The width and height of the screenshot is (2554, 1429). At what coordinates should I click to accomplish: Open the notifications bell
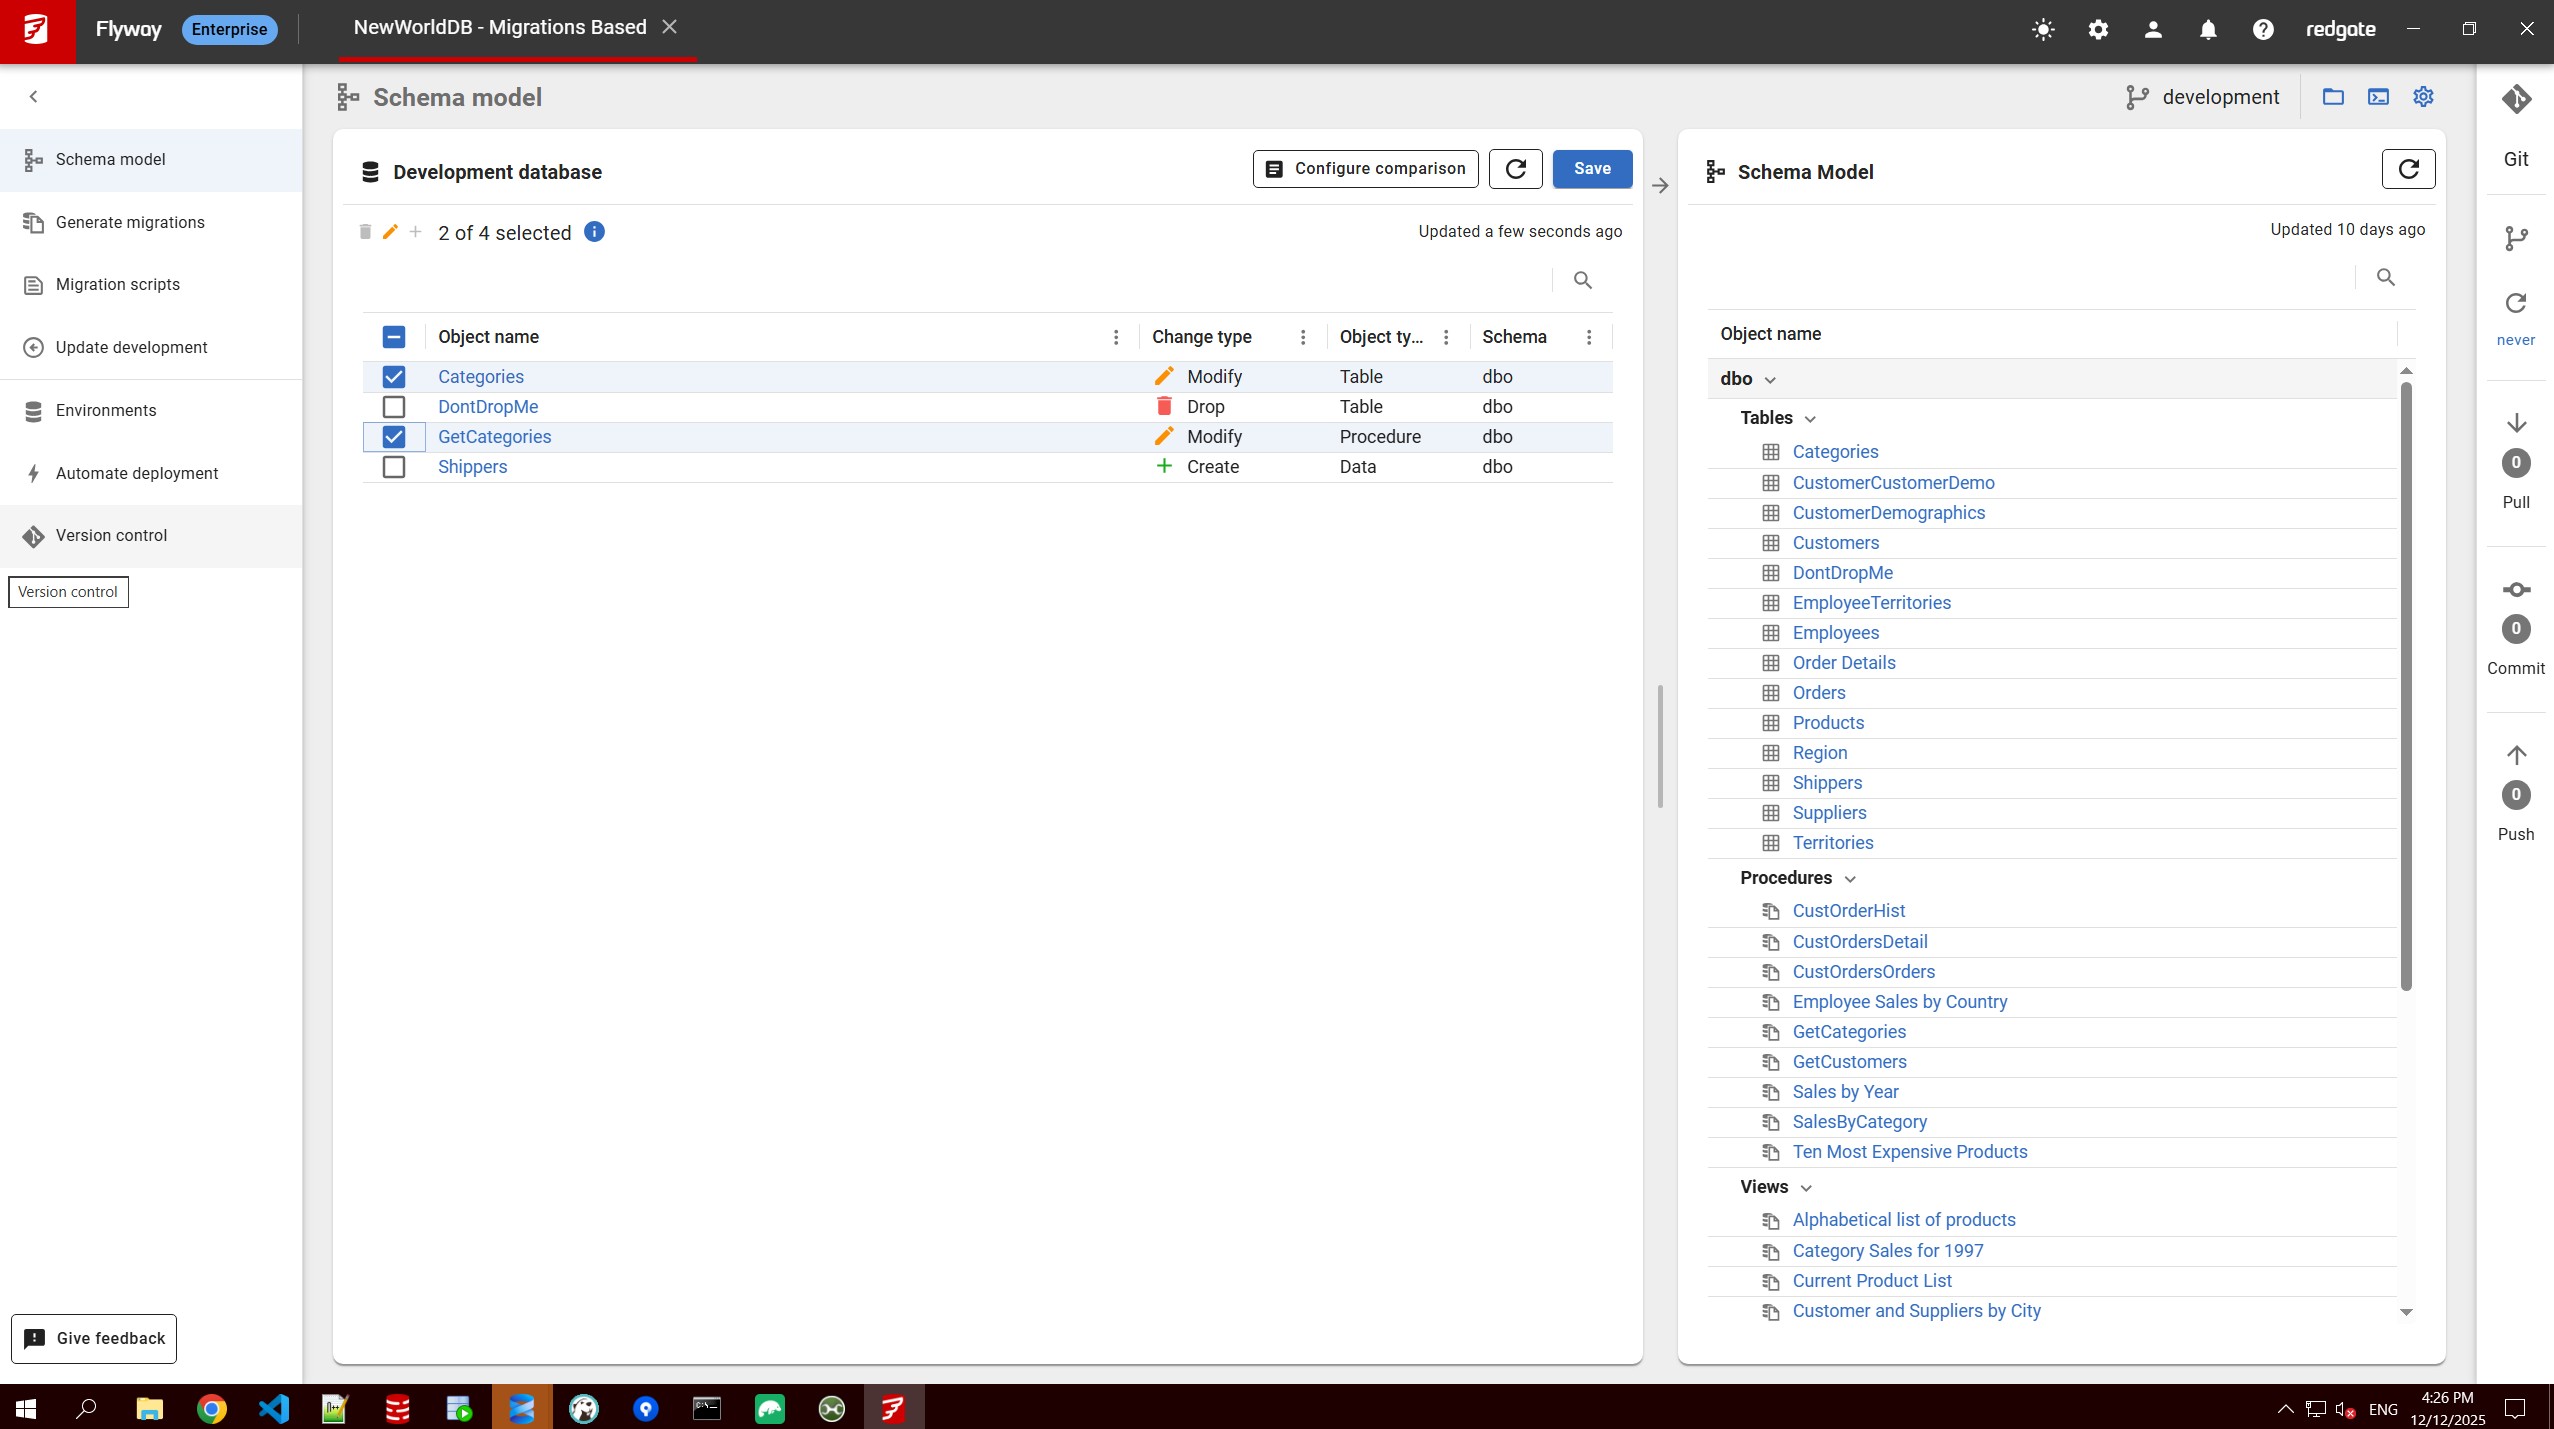point(2207,29)
